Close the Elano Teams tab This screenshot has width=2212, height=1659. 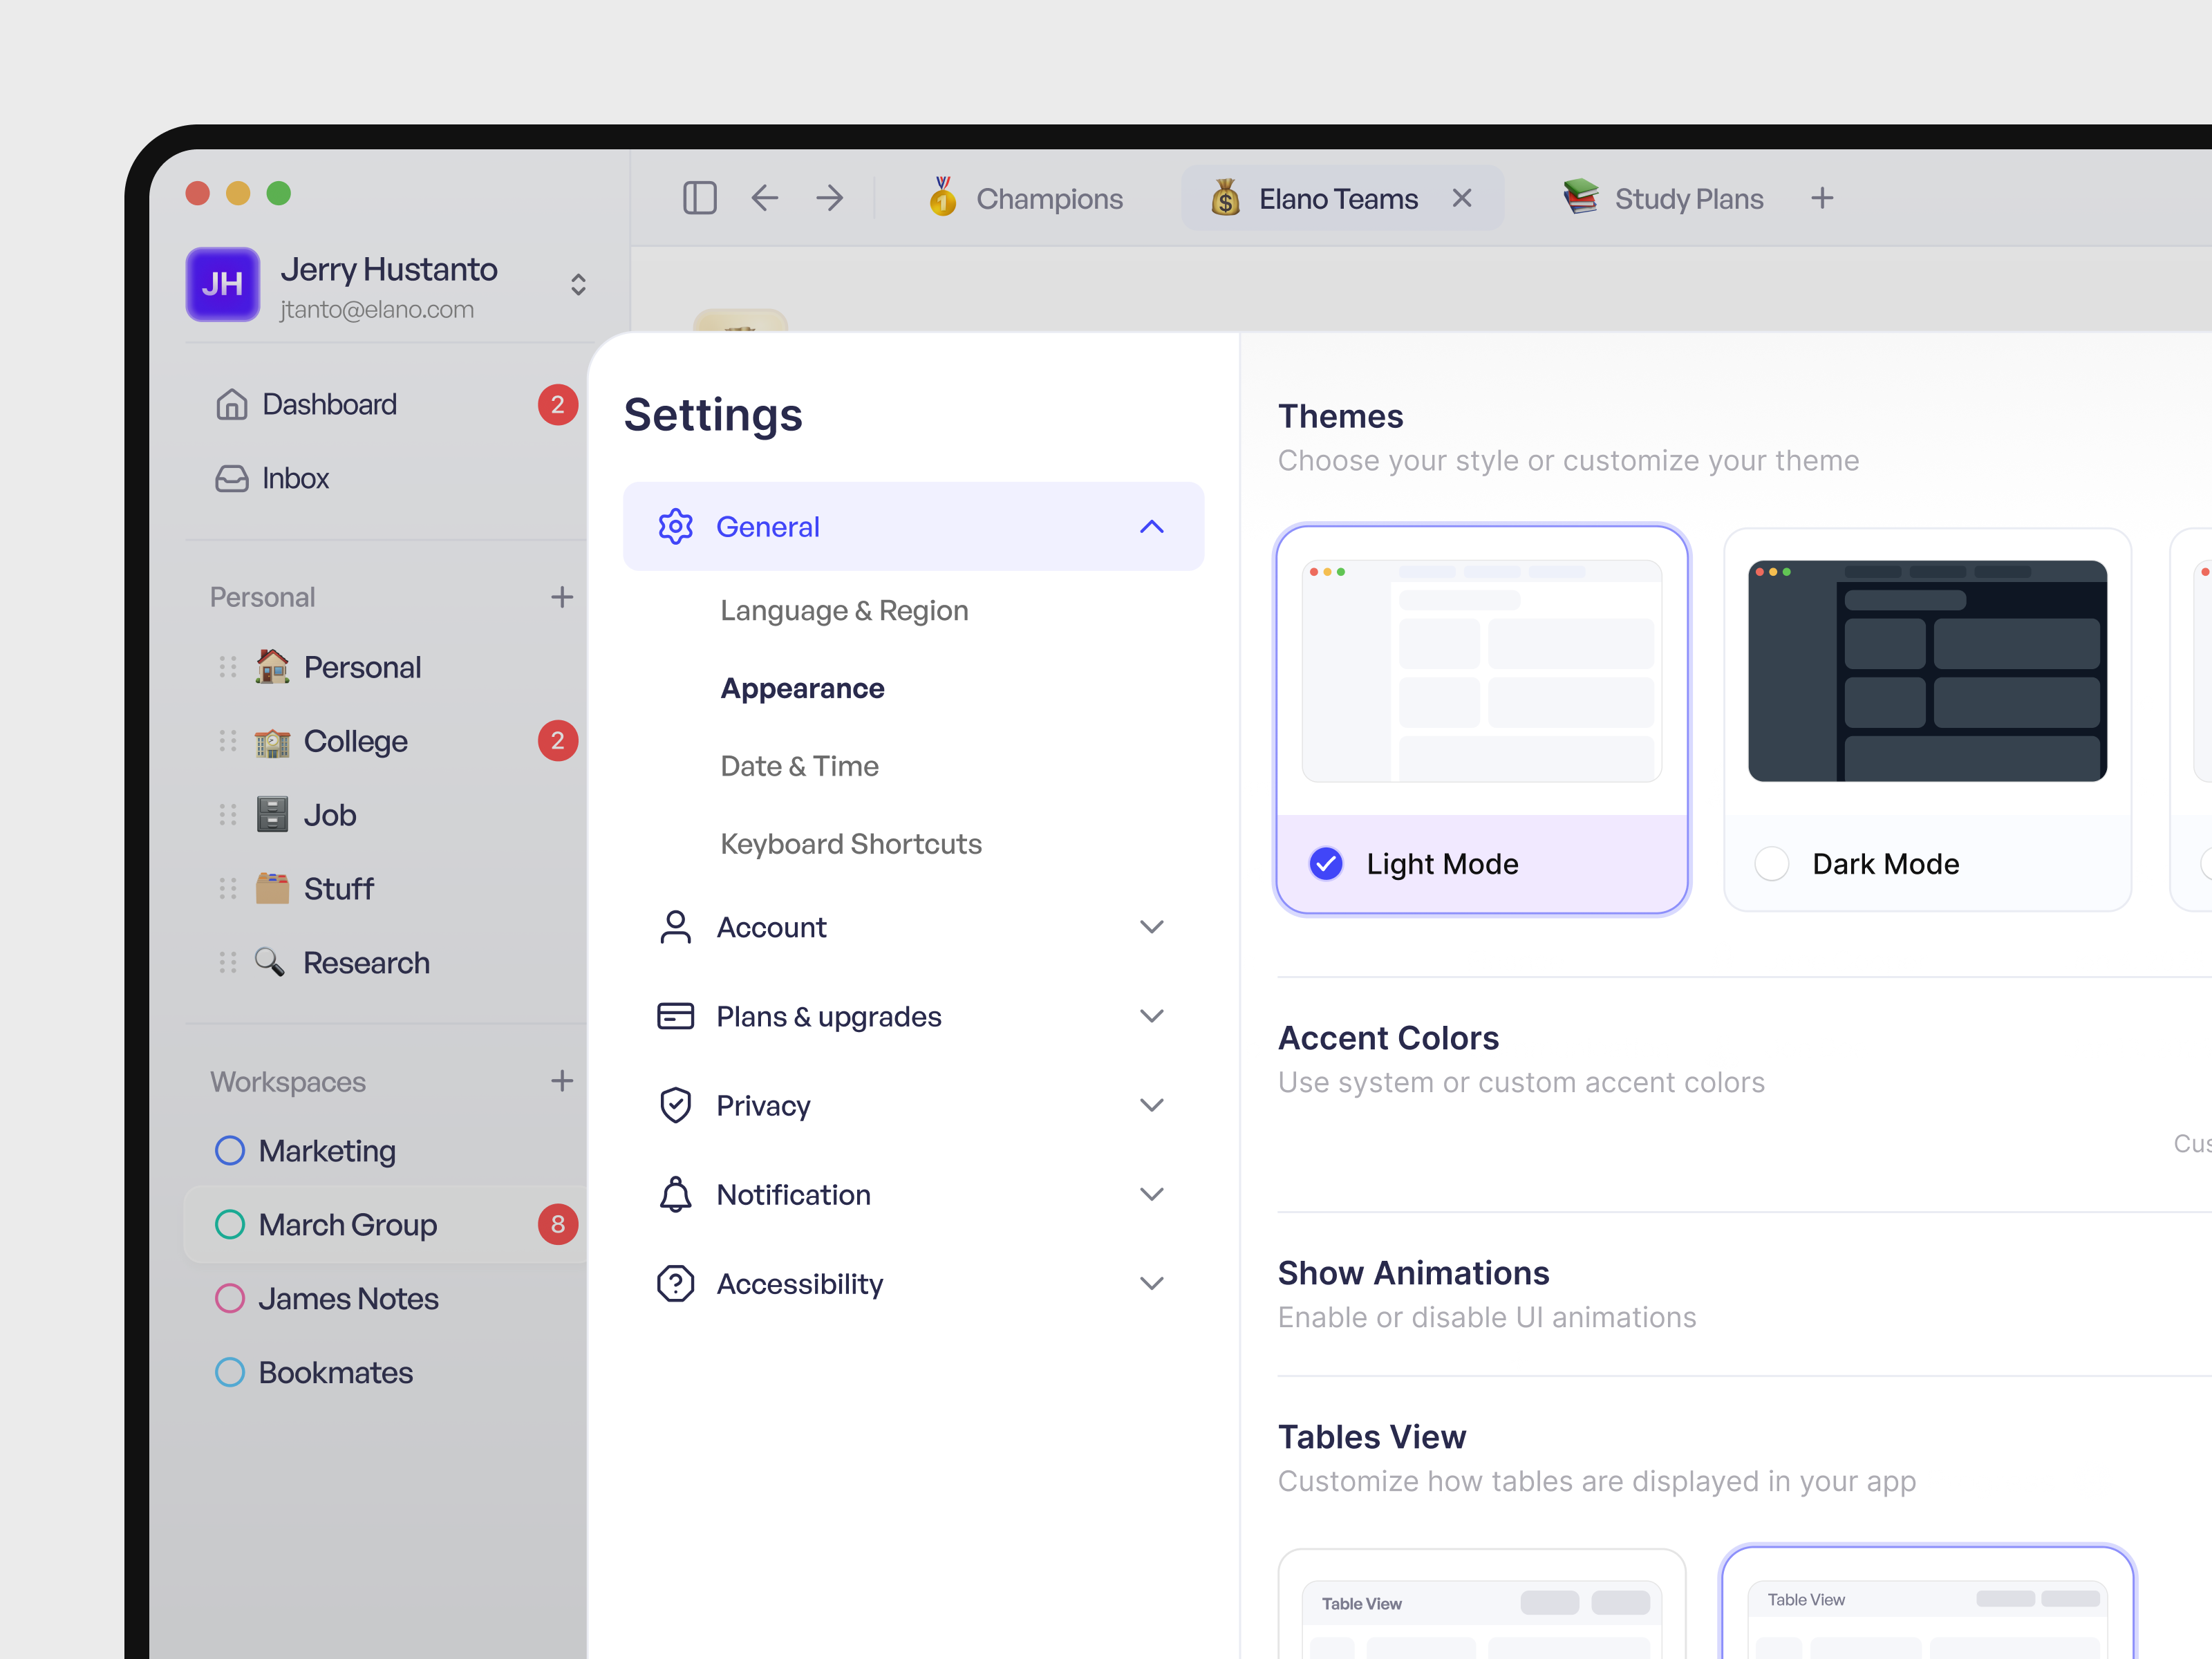pos(1462,198)
